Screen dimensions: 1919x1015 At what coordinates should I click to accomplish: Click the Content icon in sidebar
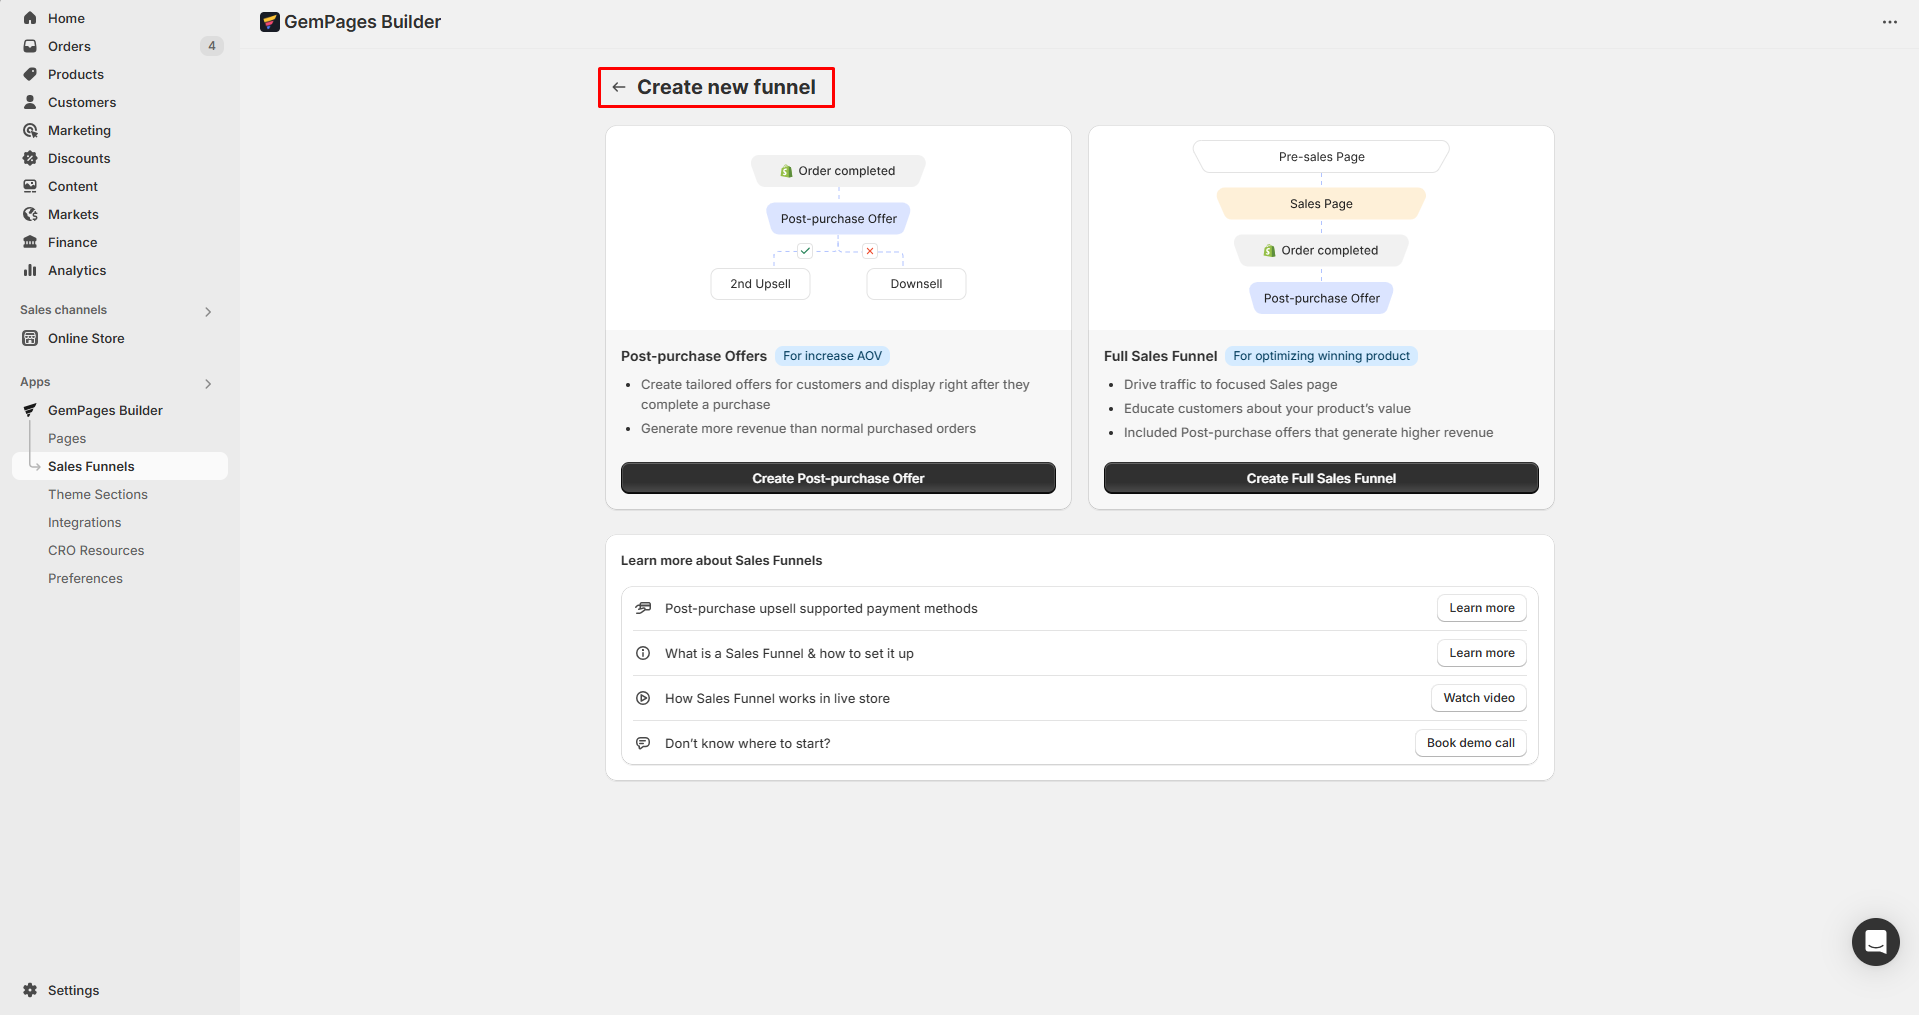tap(30, 186)
